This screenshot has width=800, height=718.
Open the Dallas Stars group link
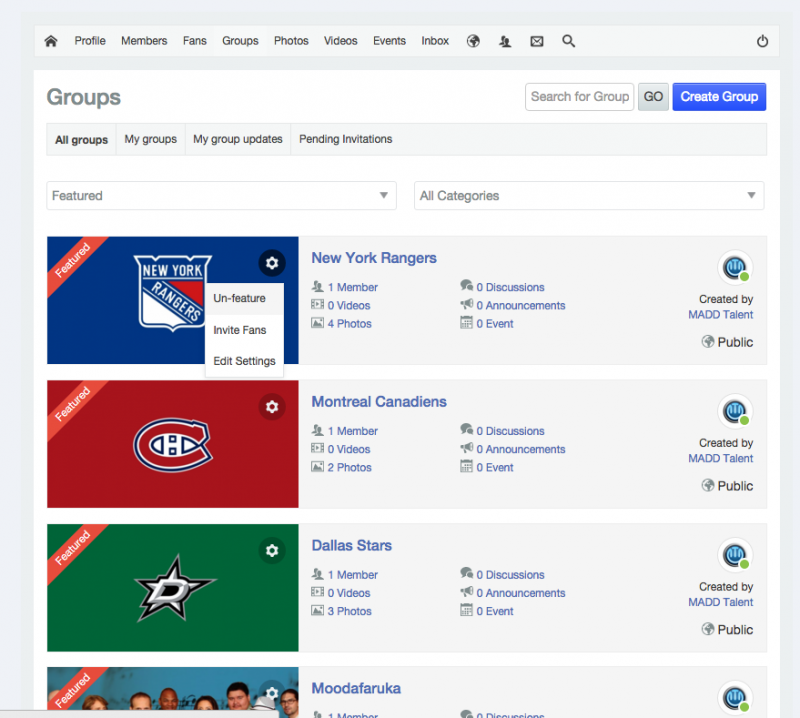point(352,546)
